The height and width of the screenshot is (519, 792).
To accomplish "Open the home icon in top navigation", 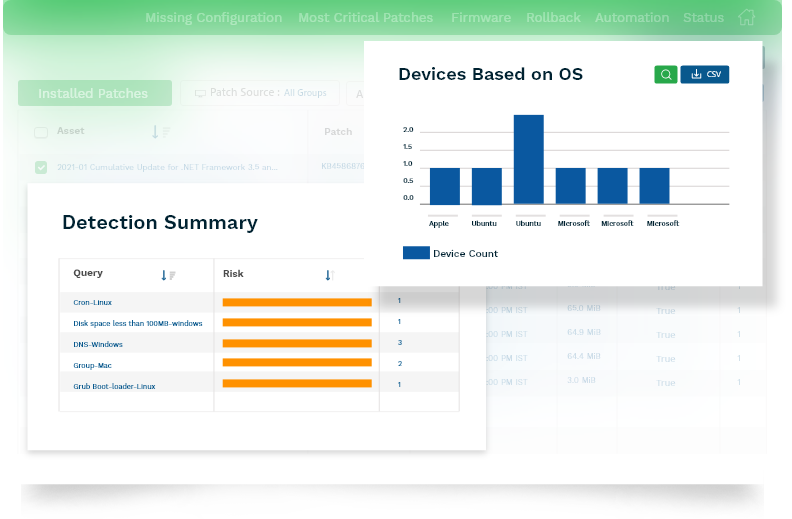I will tap(747, 17).
